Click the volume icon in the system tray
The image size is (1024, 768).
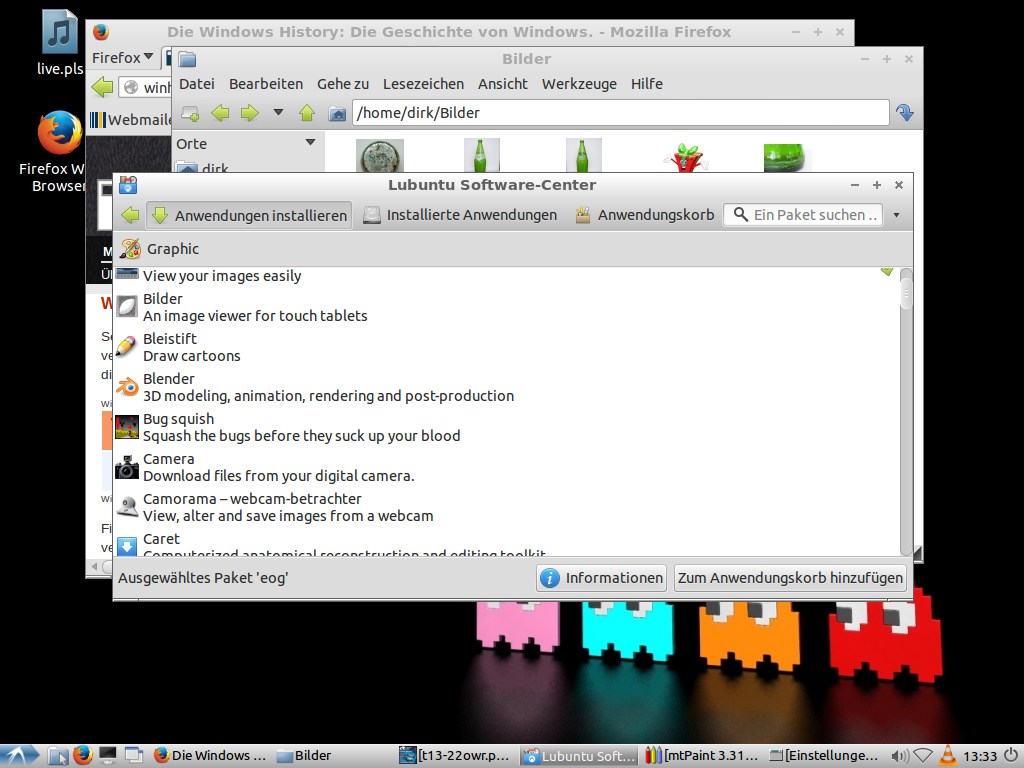(x=900, y=756)
